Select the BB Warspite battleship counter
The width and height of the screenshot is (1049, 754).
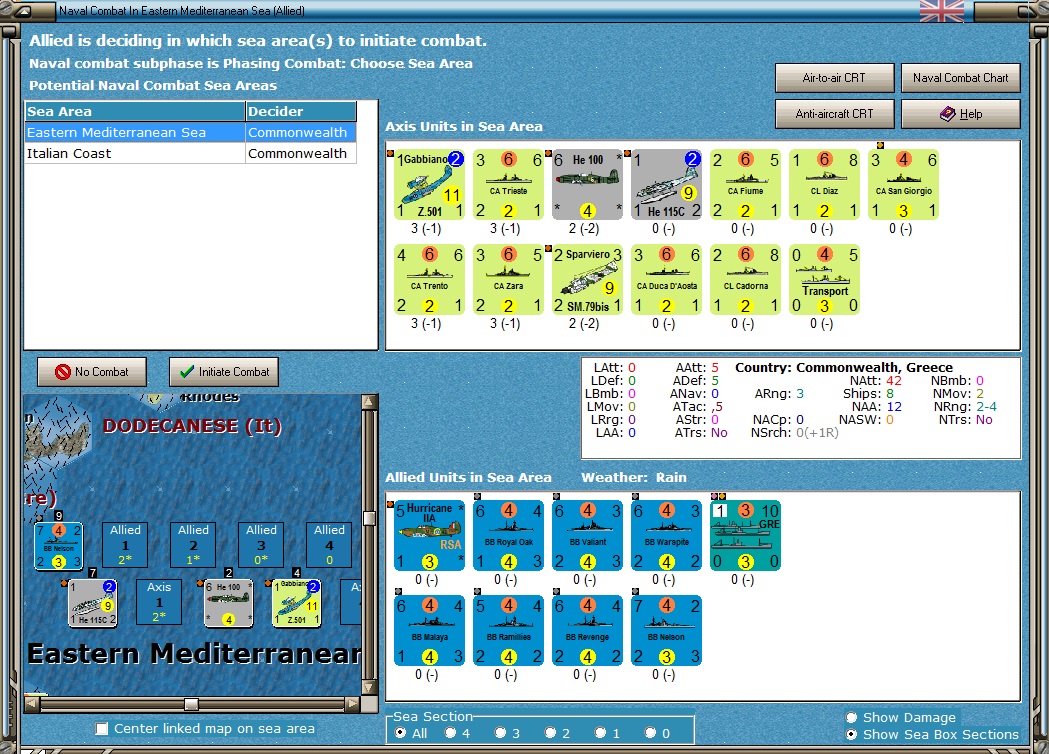pyautogui.click(x=666, y=536)
